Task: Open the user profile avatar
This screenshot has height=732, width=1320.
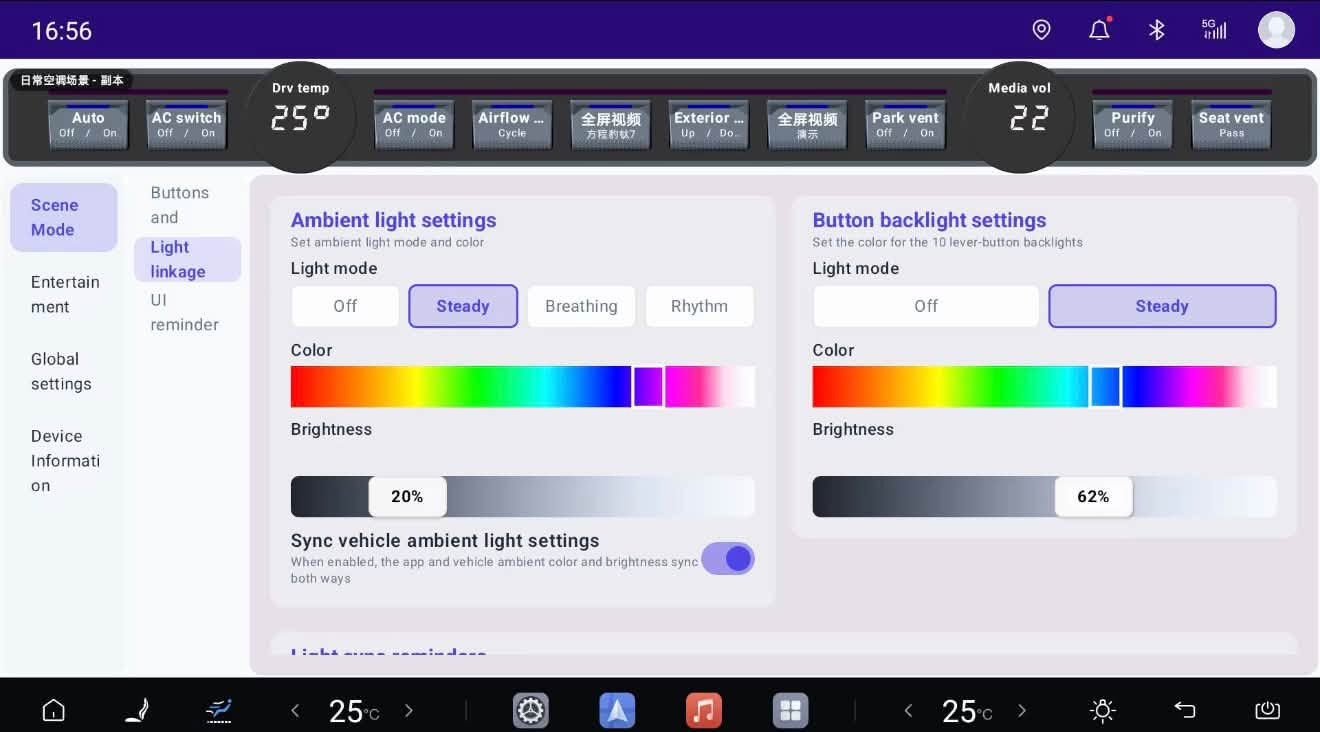Action: click(x=1276, y=30)
